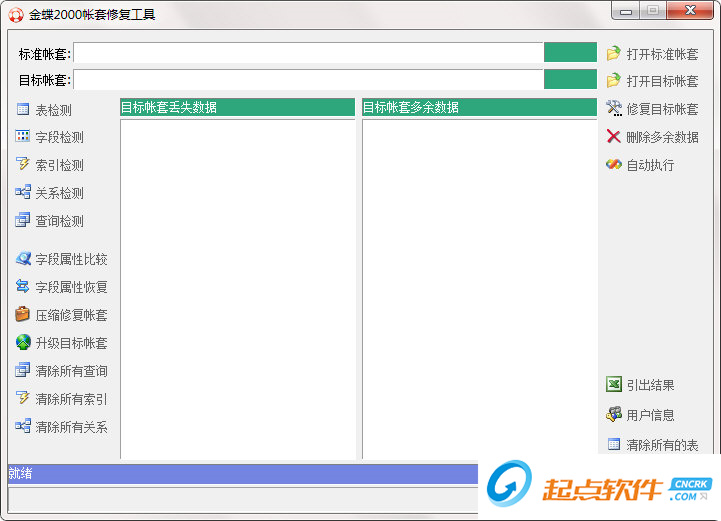Click the 清除所有索引 lightning icon

click(23, 398)
